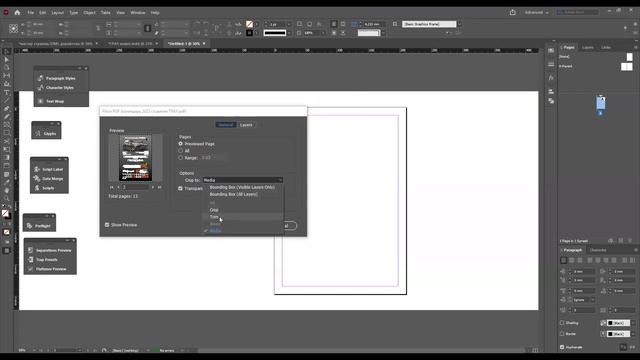Toggle the Hyphenate checkbox
Viewport: 640px width, 360px height.
pyautogui.click(x=562, y=347)
